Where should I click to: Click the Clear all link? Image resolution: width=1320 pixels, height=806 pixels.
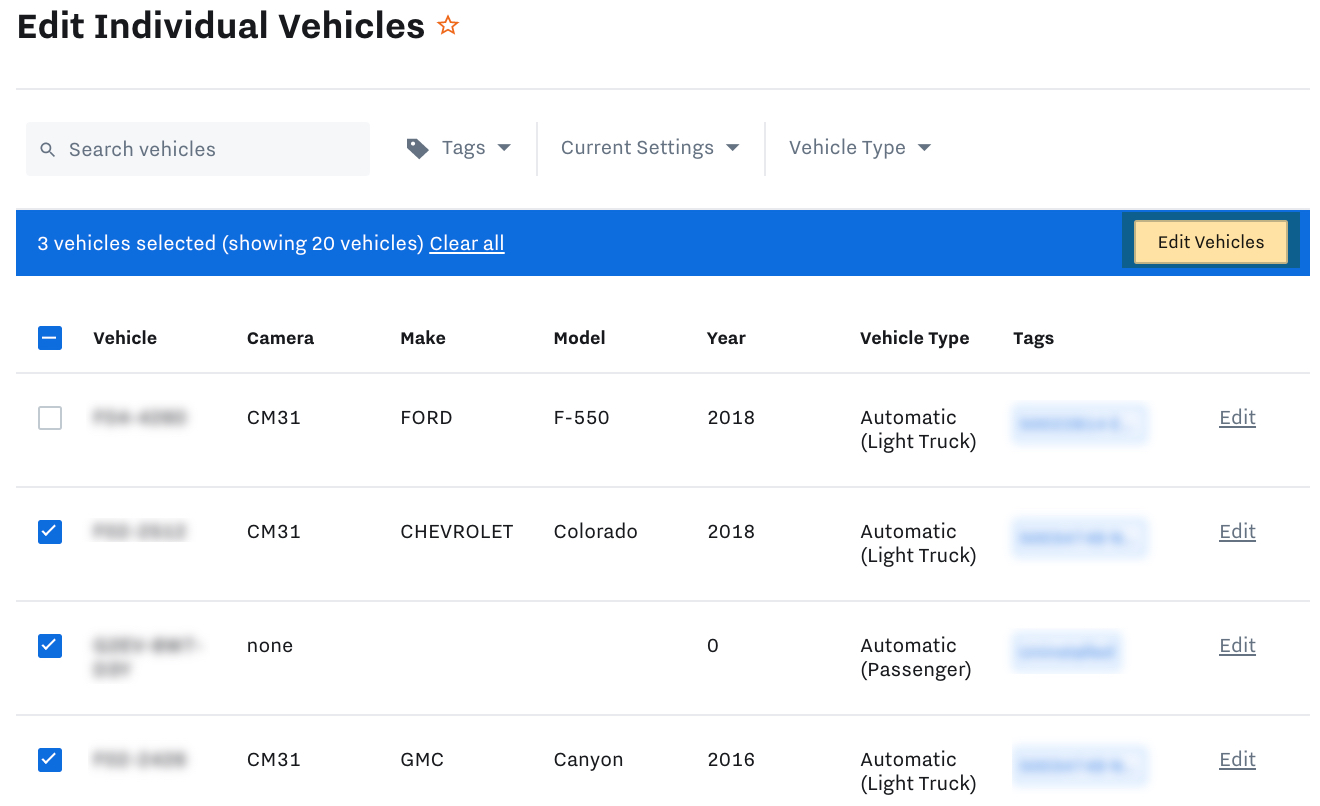coord(466,243)
